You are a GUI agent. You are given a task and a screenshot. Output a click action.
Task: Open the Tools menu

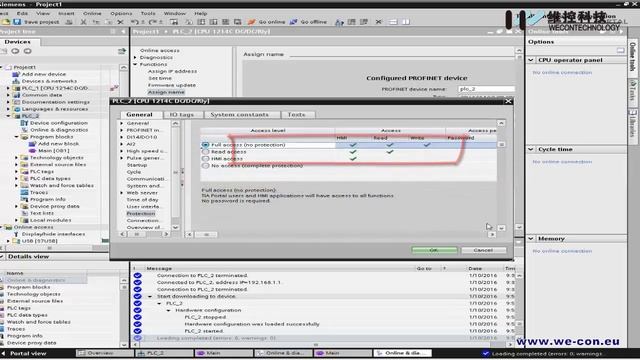point(148,13)
